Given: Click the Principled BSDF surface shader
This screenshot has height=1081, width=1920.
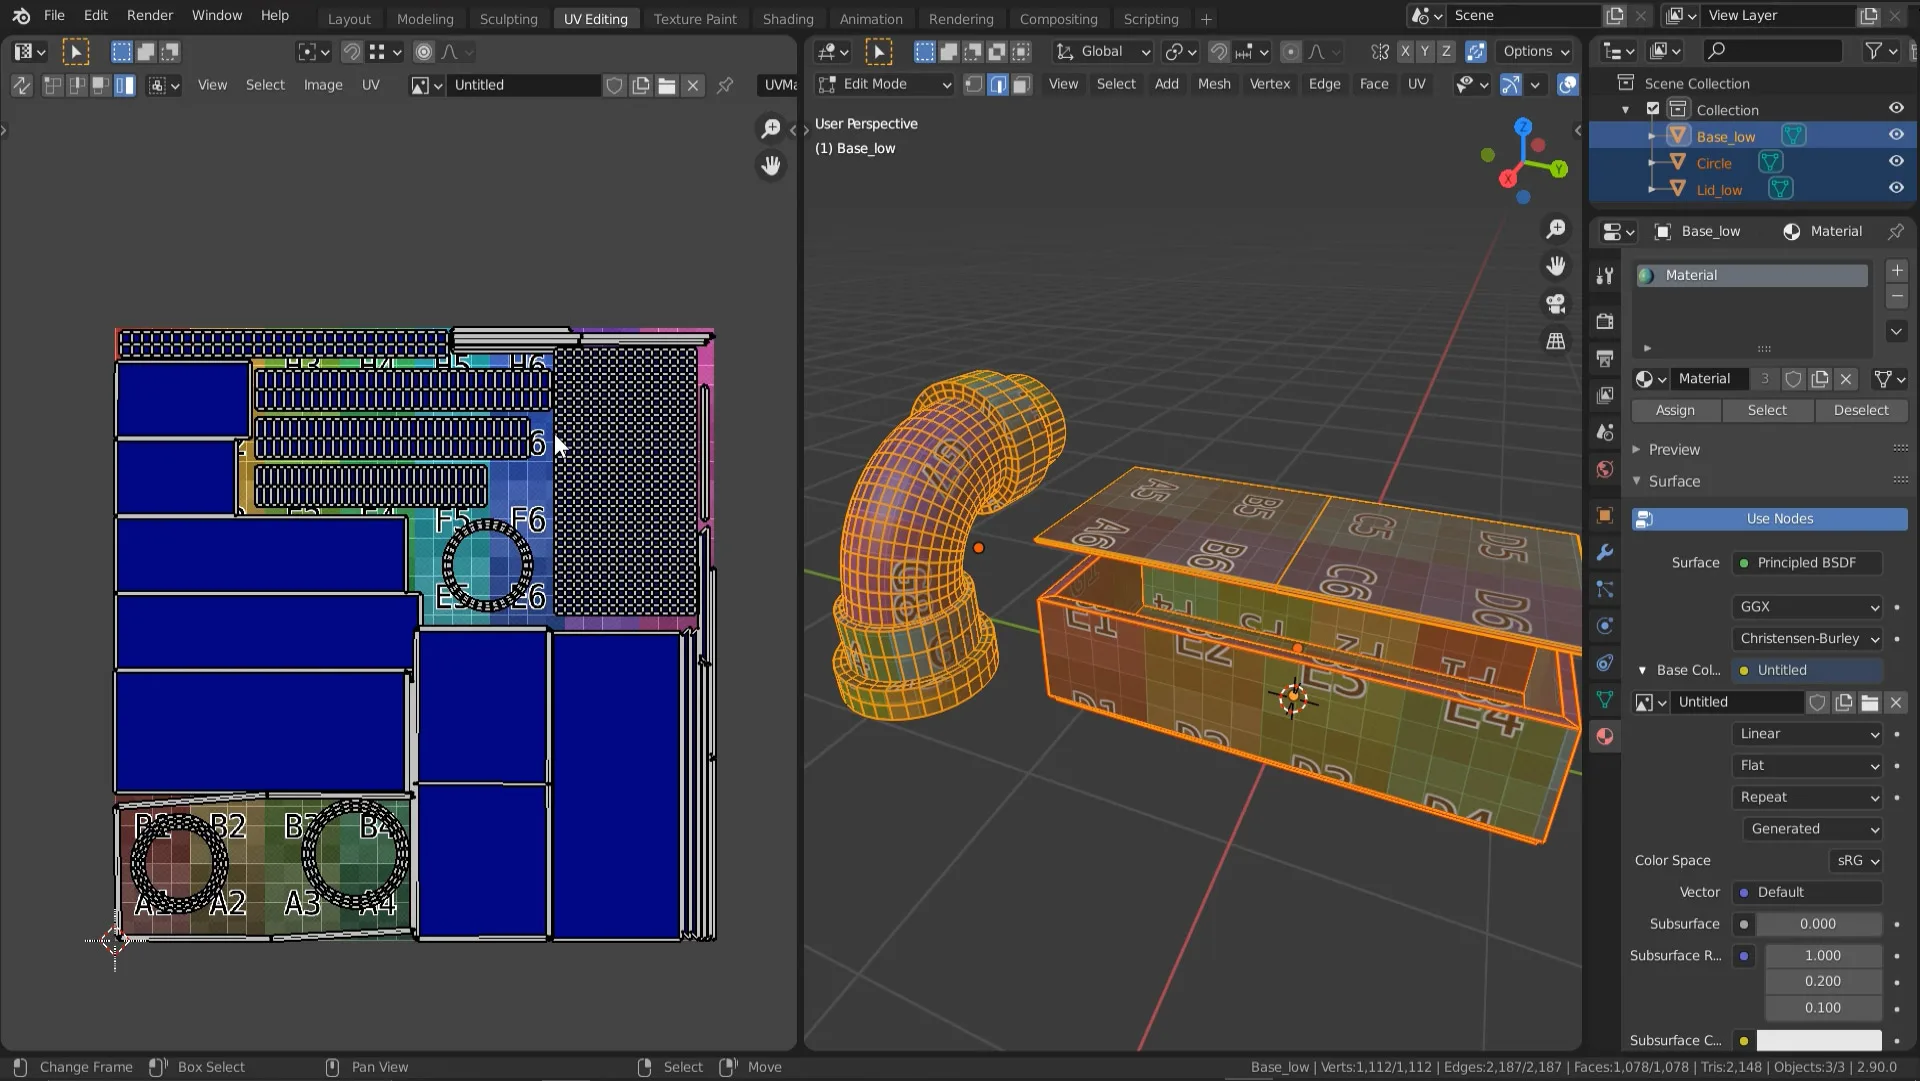Looking at the screenshot, I should click(x=1807, y=562).
